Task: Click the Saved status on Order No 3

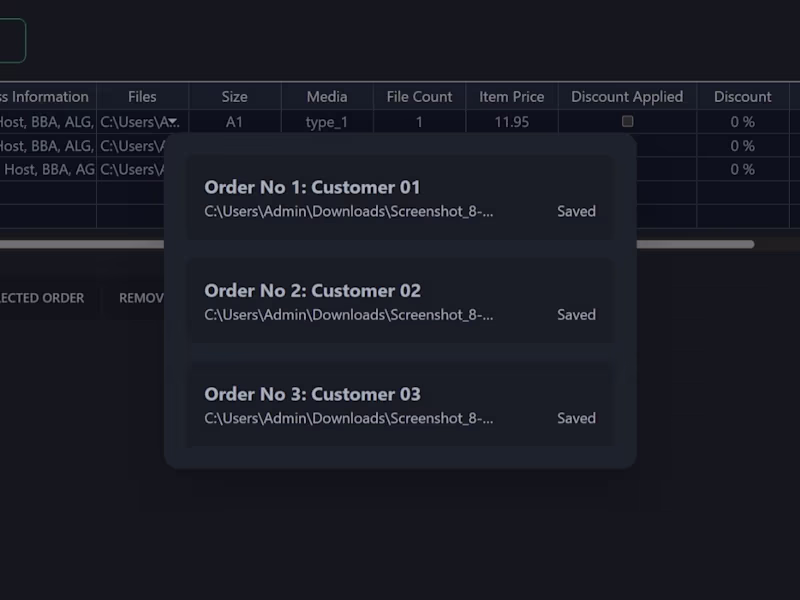Action: tap(576, 418)
